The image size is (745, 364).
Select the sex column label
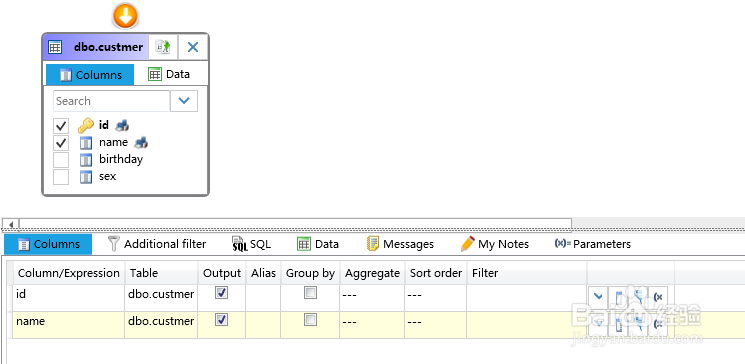(x=107, y=176)
